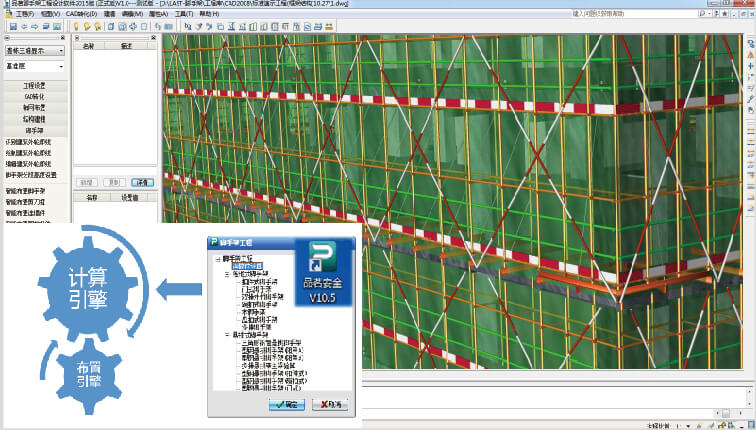Close the left navigation panel with its X
The height and width of the screenshot is (430, 756).
(63, 37)
